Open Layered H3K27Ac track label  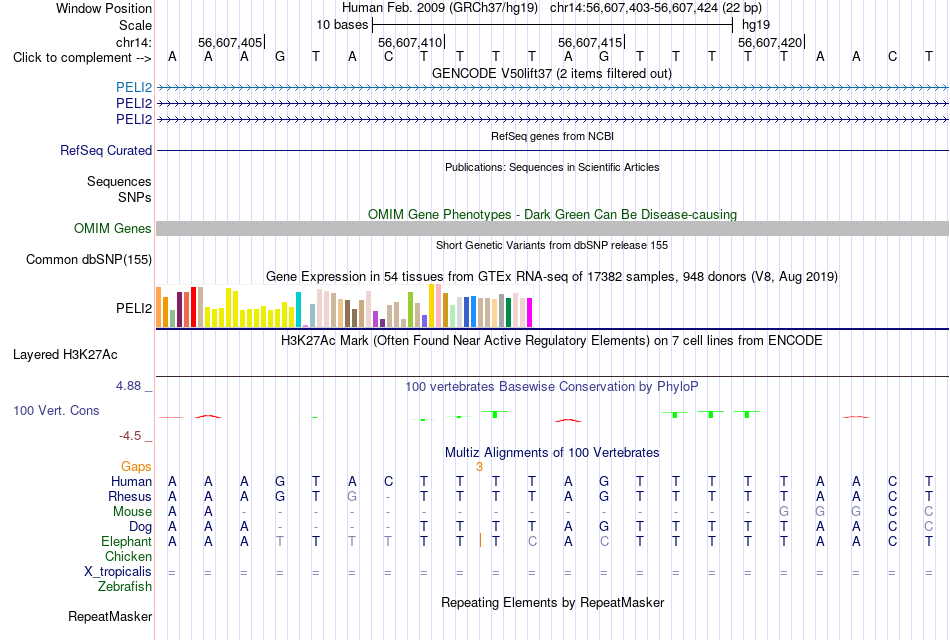pos(65,355)
